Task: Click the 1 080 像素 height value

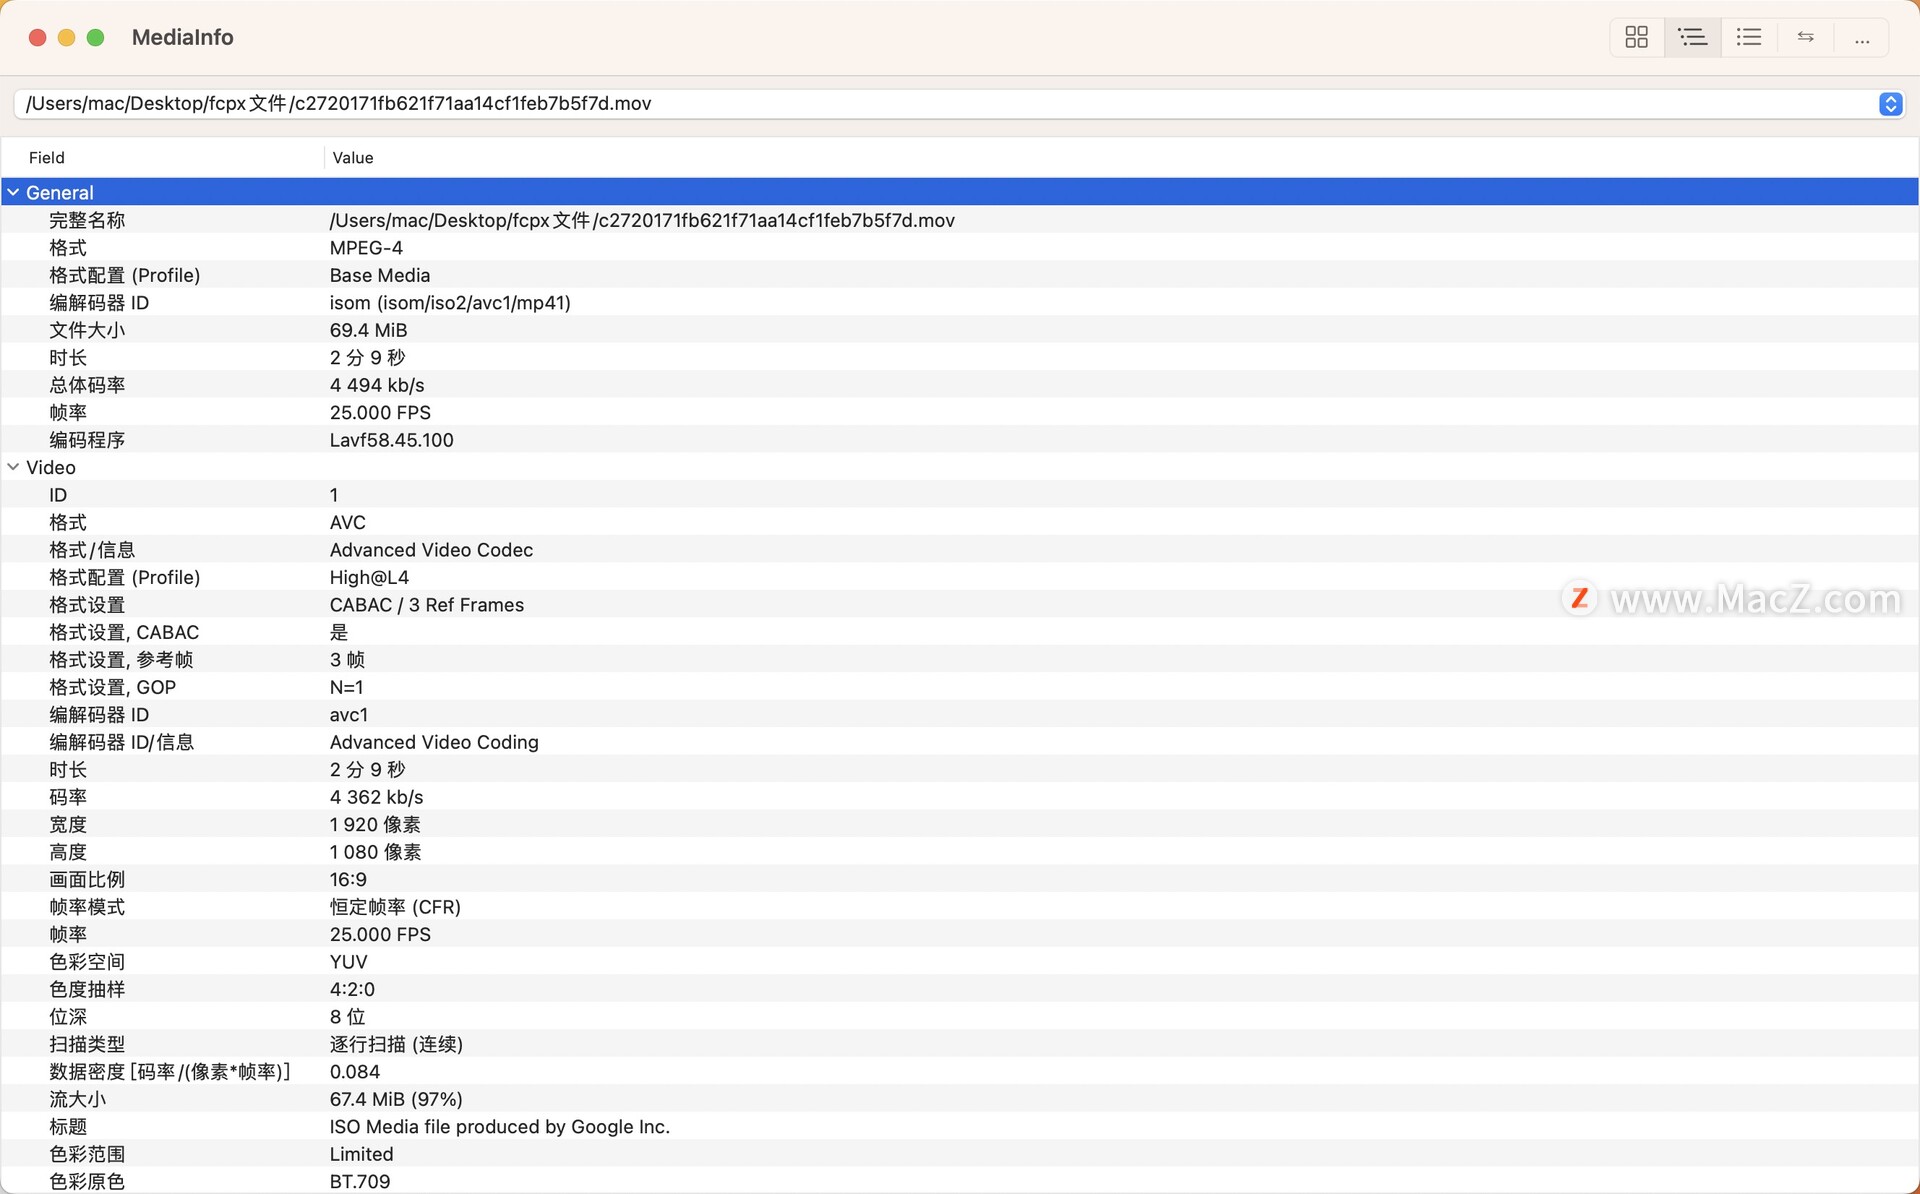Action: [375, 852]
